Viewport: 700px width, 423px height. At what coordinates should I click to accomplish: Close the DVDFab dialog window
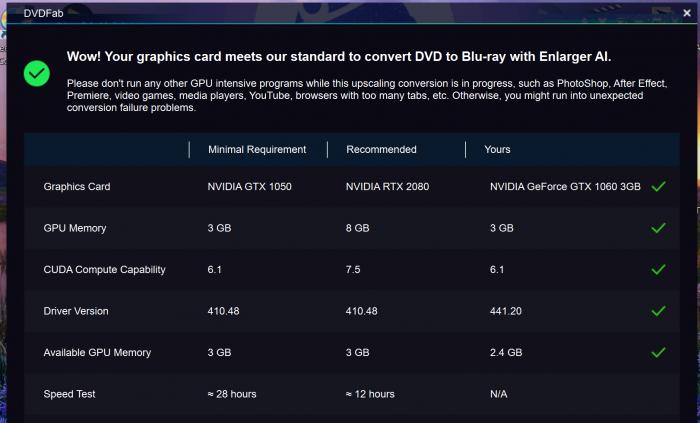tap(687, 13)
